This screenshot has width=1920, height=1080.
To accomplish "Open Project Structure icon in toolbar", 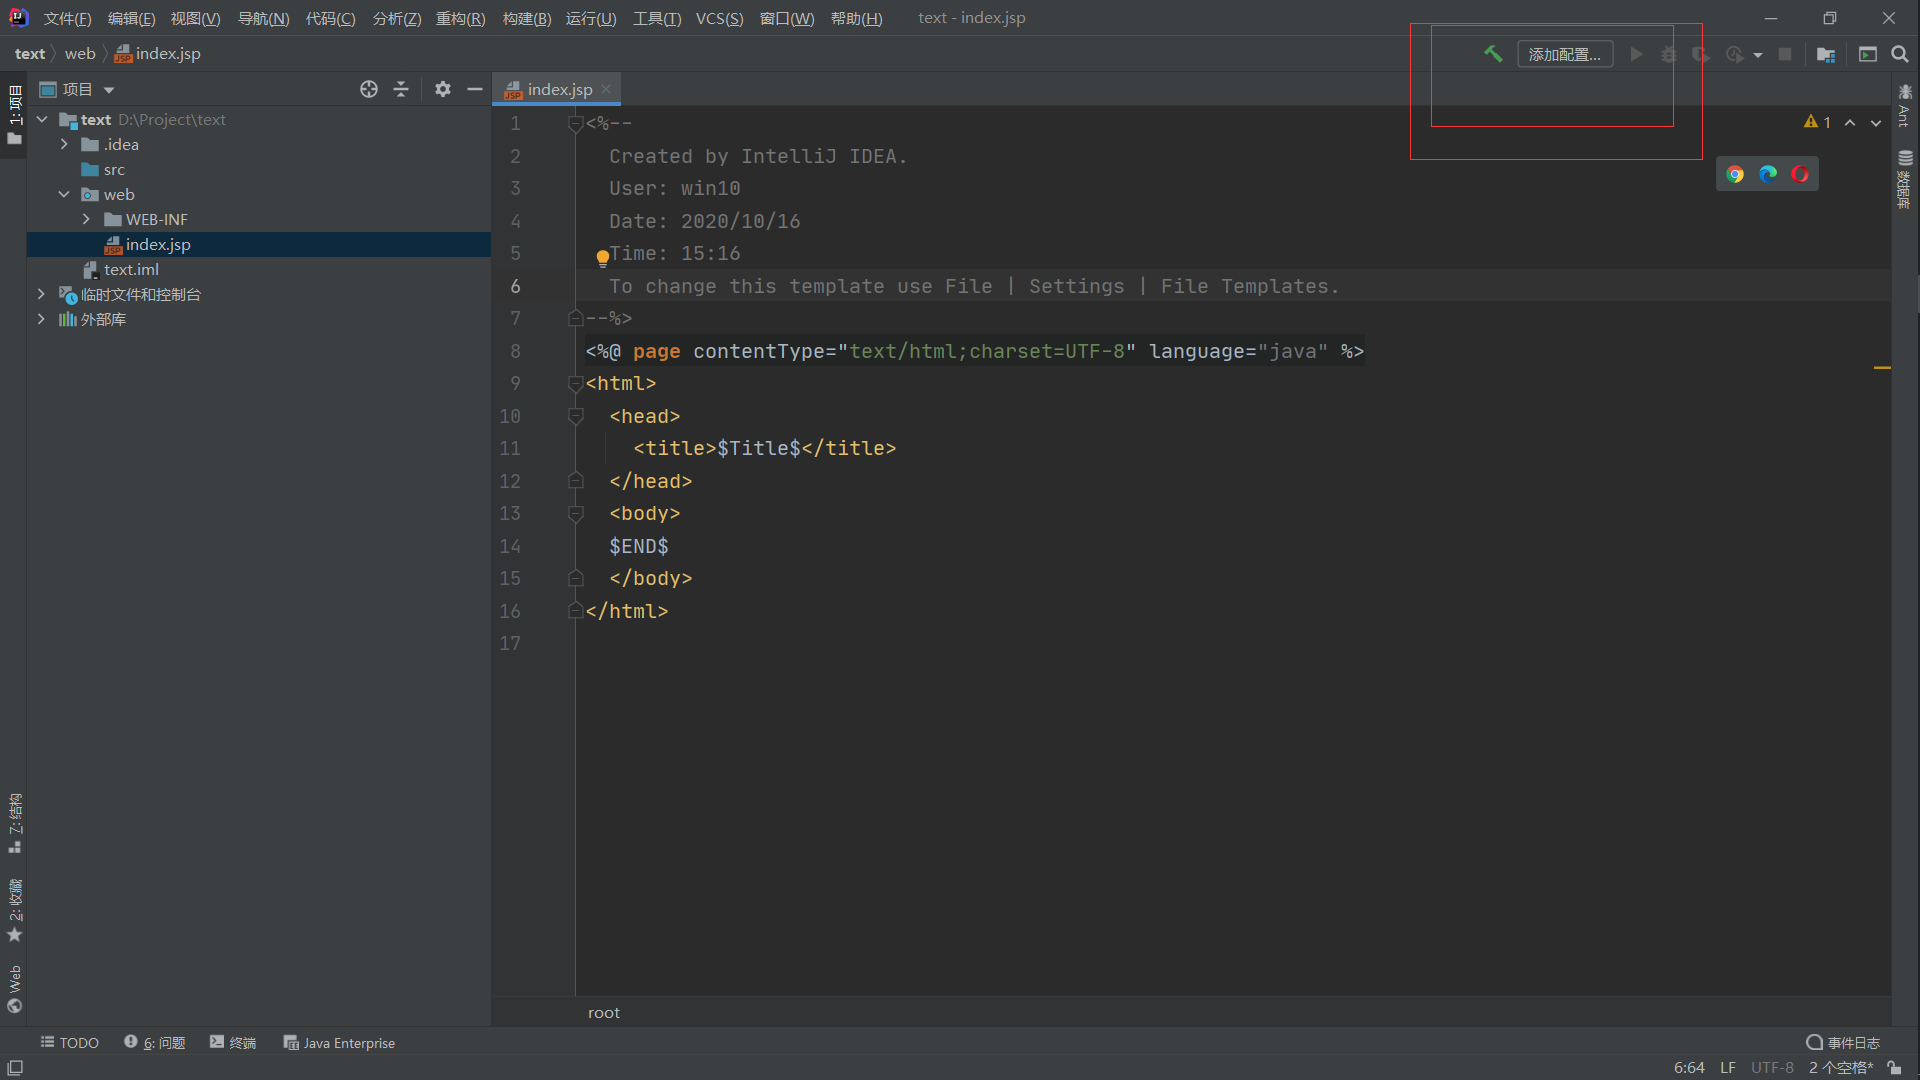I will [1826, 54].
